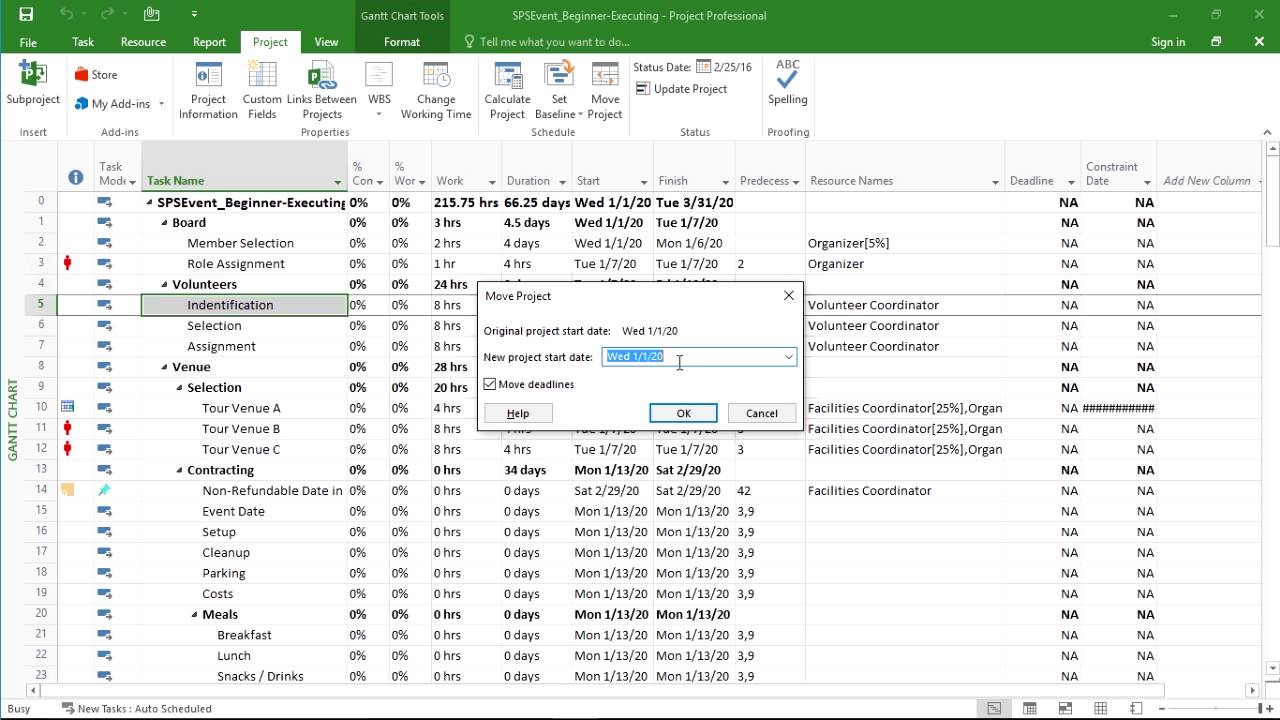Click the note indicator on row 14
The image size is (1280, 720).
click(x=68, y=490)
